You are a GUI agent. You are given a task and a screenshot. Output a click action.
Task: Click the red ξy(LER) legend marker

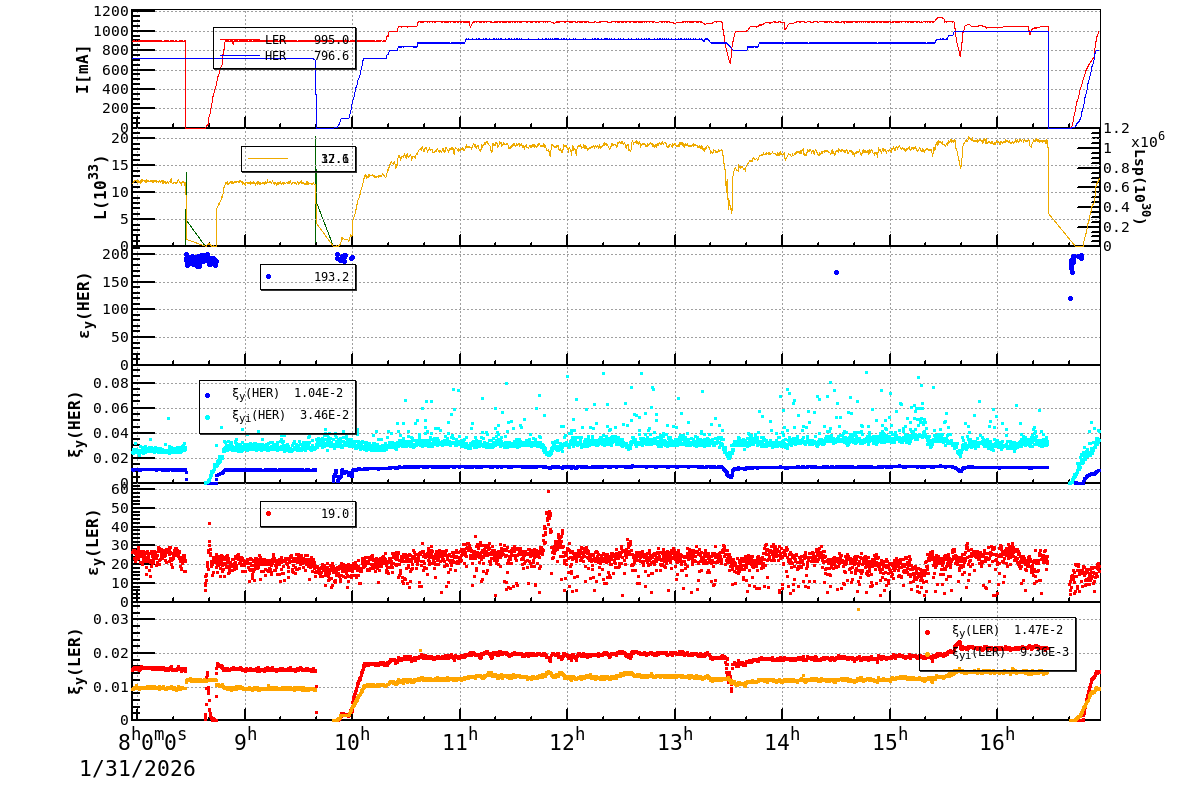[927, 632]
